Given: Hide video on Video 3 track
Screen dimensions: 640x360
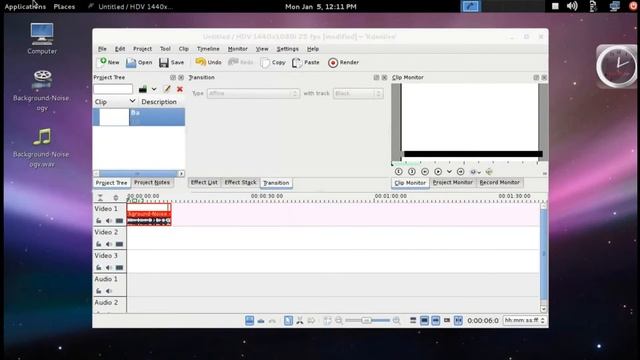Looking at the screenshot, I should point(119,268).
